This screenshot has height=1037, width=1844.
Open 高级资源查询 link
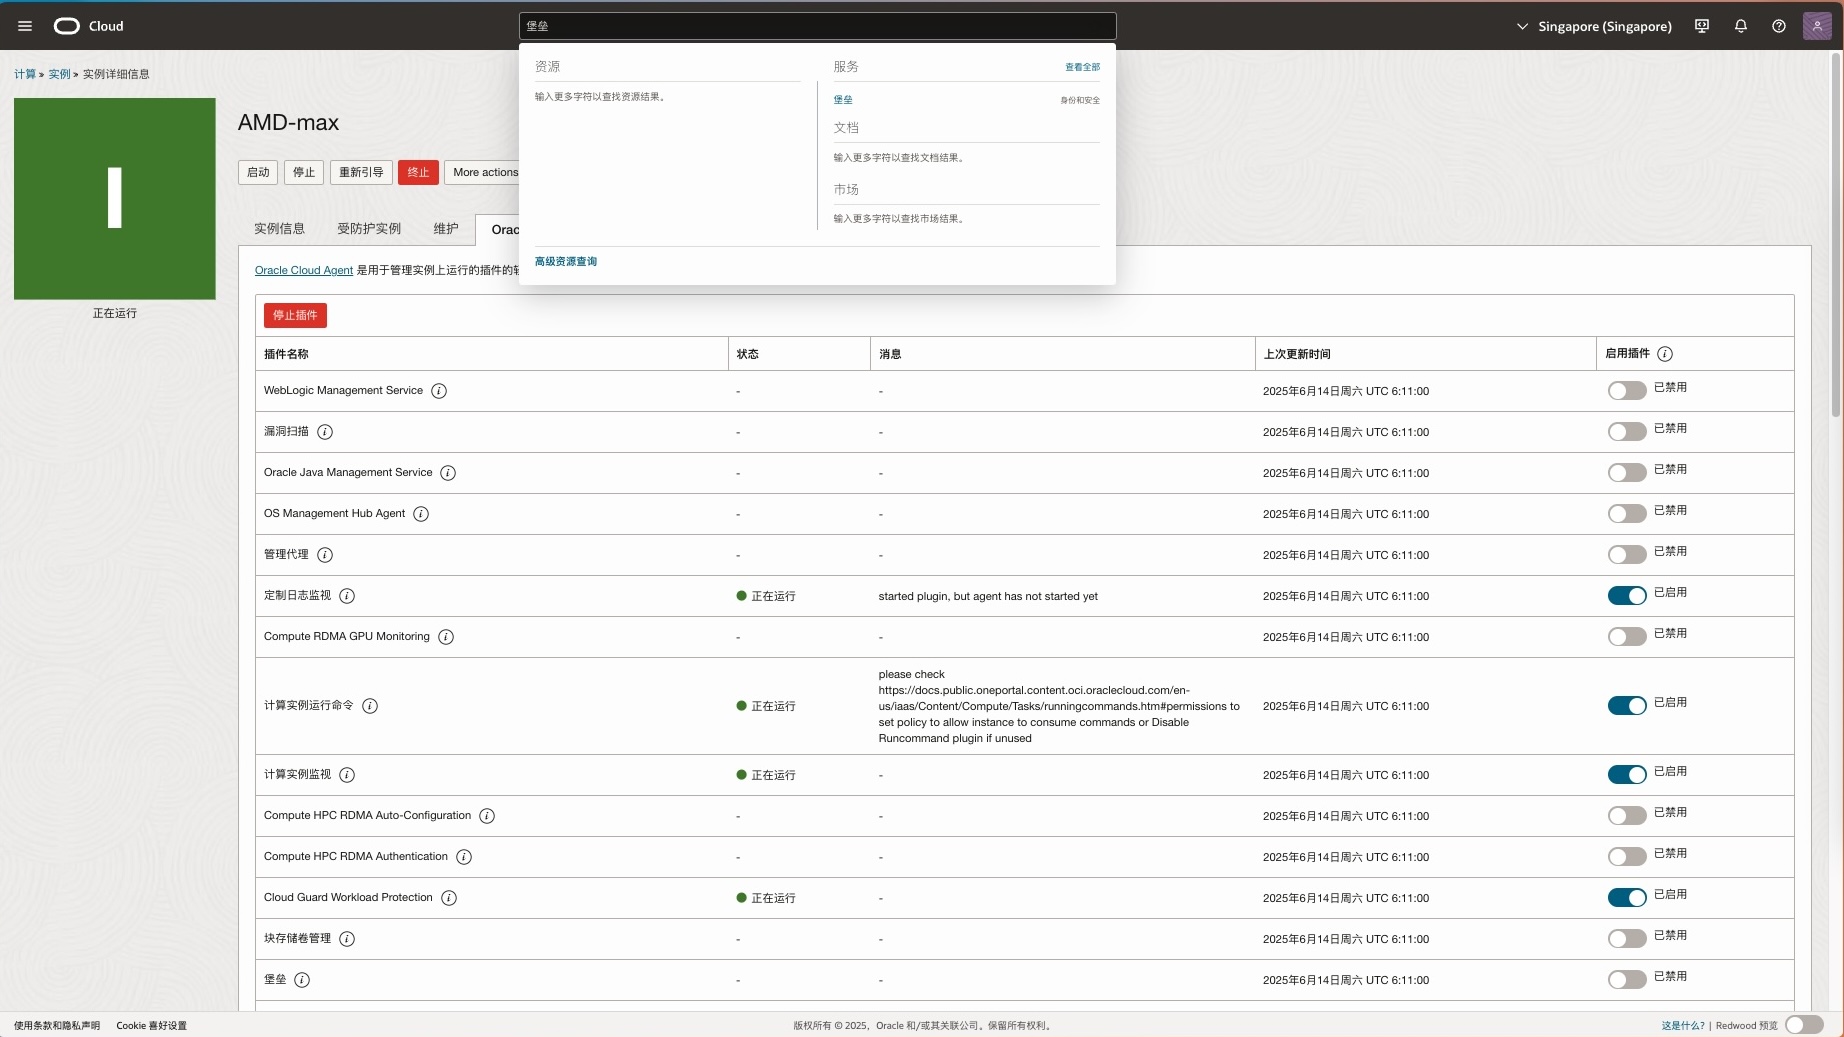(566, 261)
